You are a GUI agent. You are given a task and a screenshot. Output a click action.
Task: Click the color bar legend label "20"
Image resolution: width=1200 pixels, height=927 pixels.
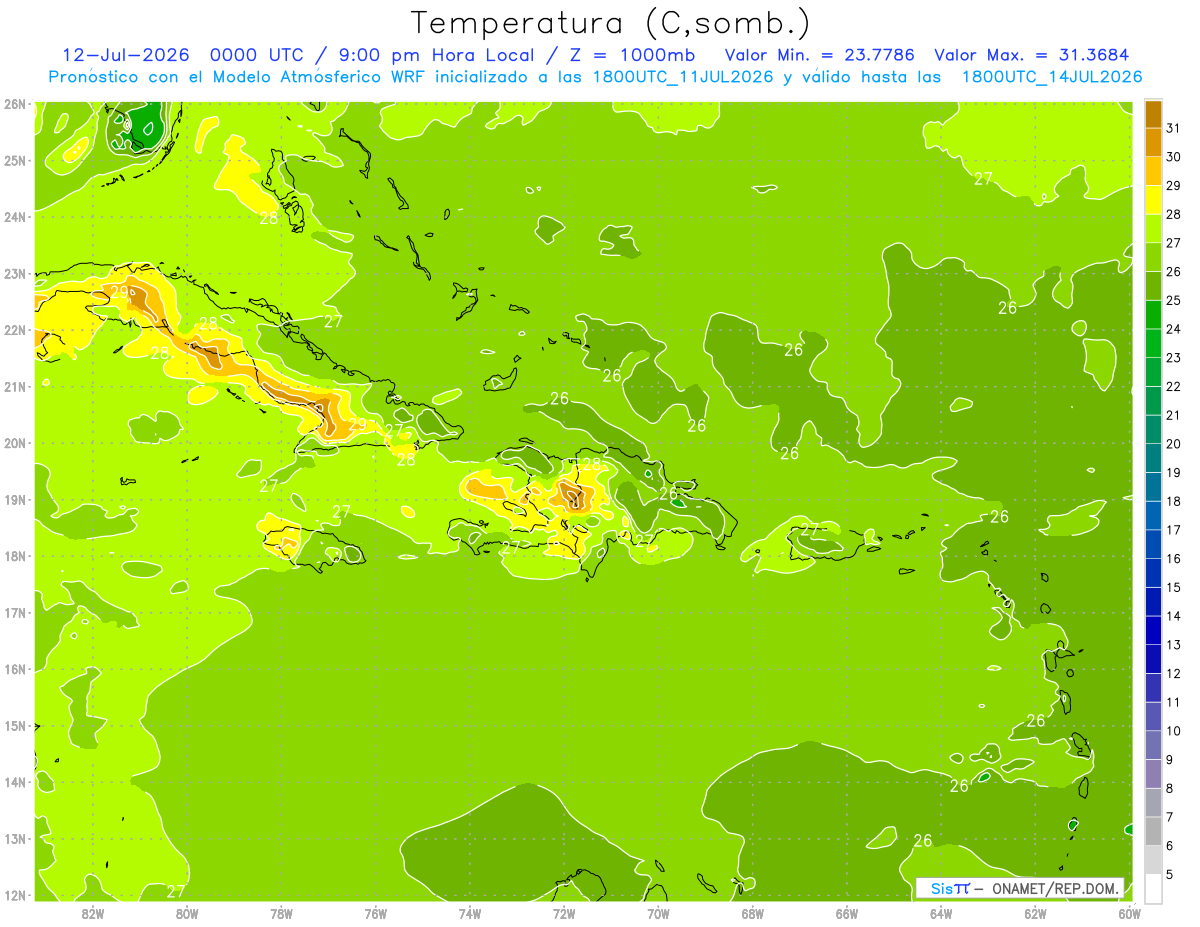[x=1174, y=444]
